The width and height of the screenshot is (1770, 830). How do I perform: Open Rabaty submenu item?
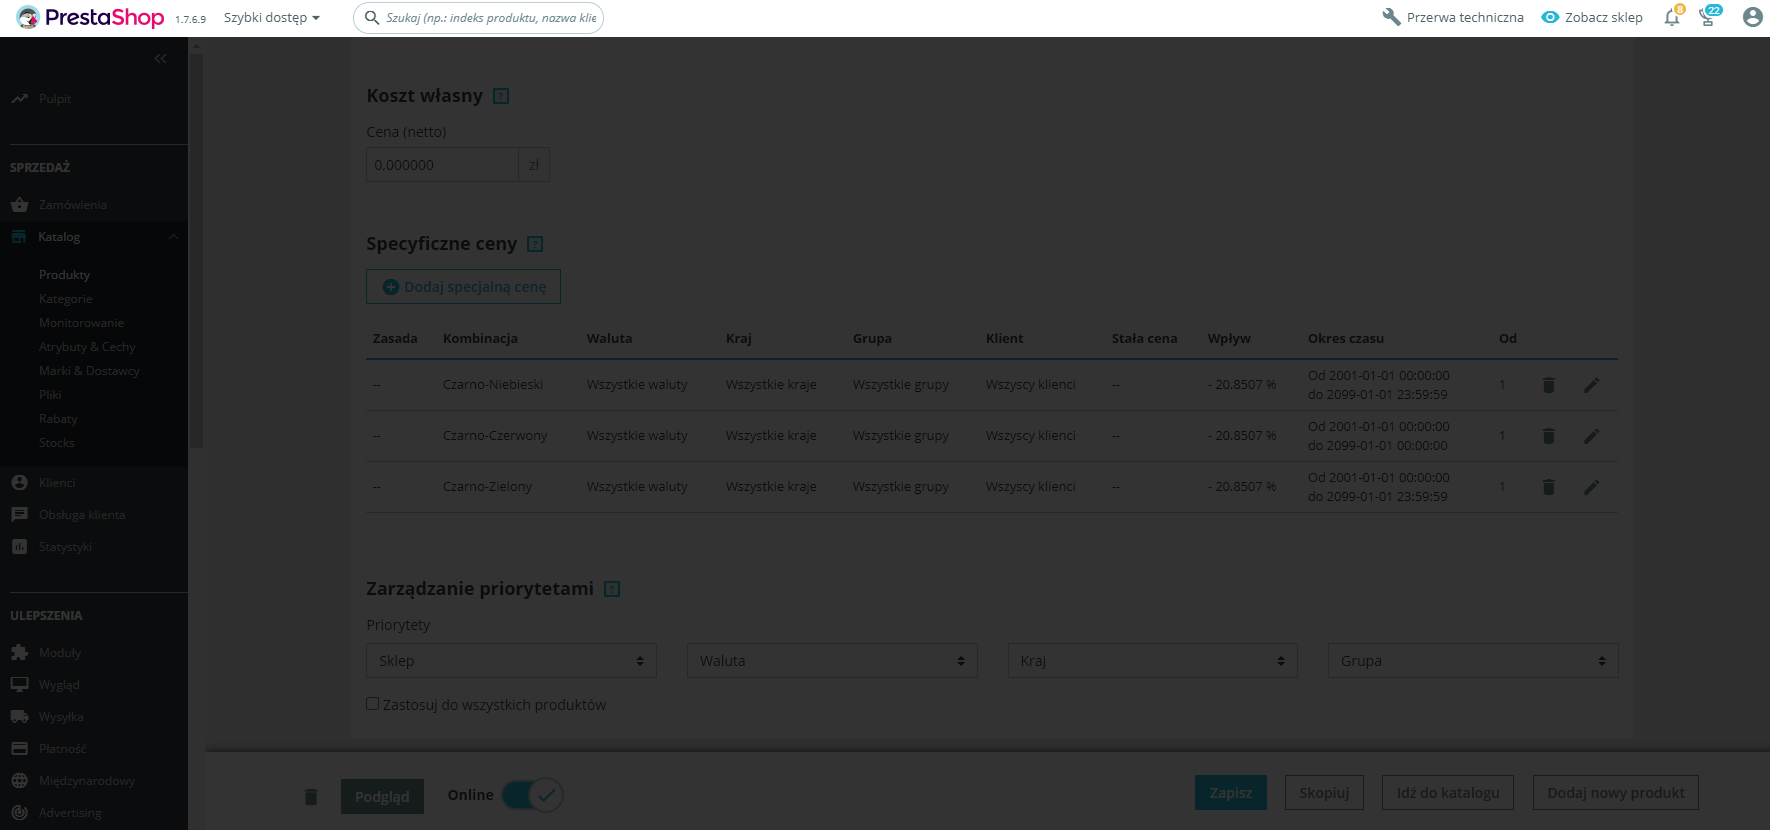[x=58, y=419]
